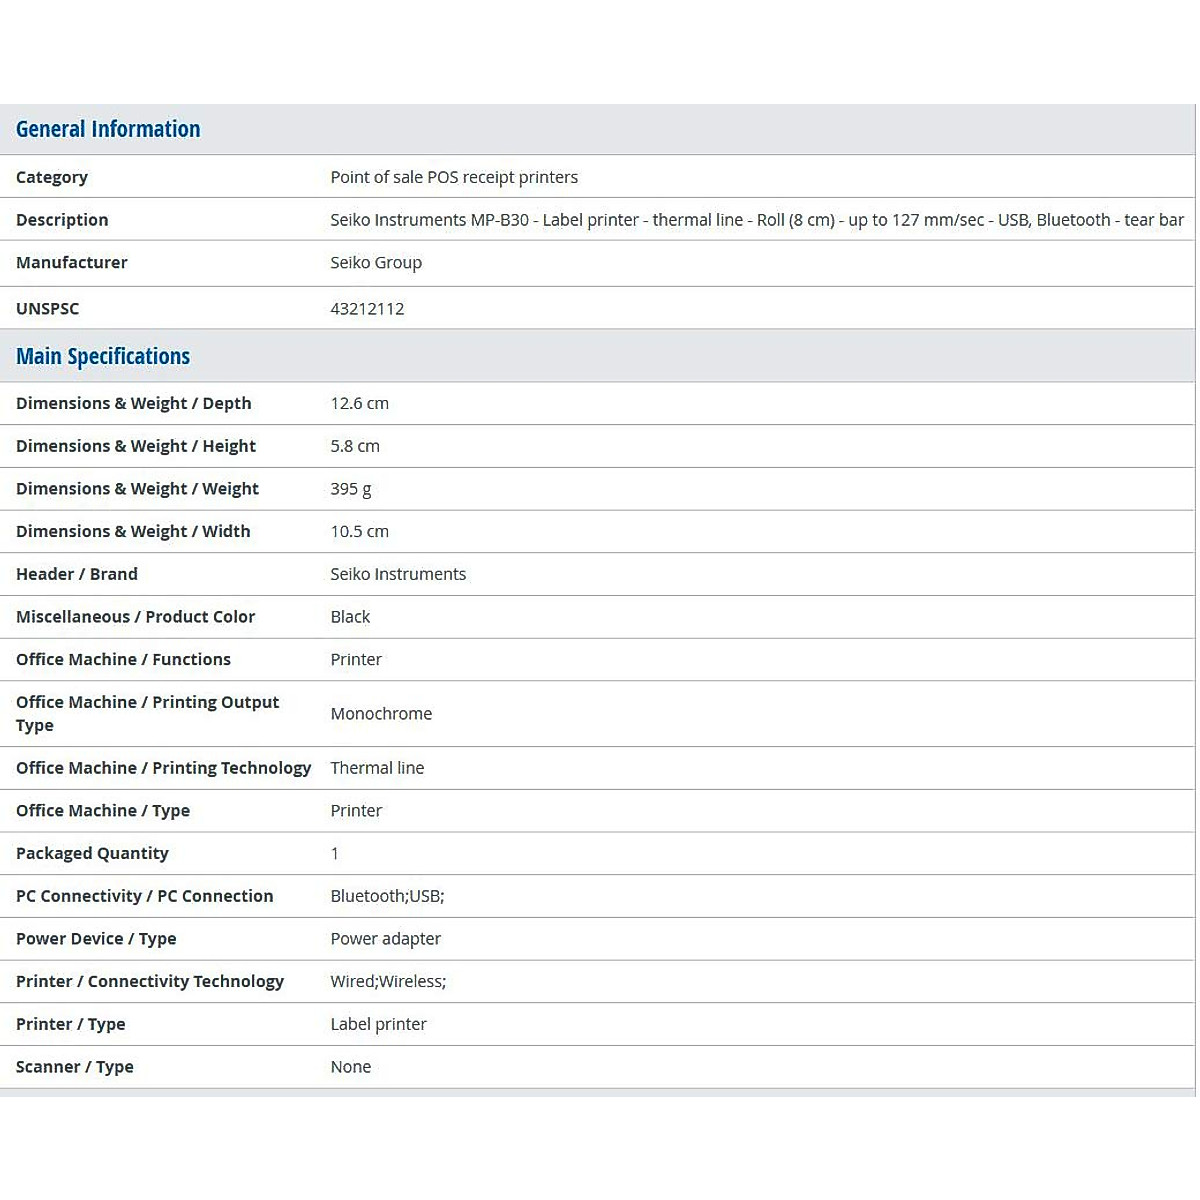Image resolution: width=1200 pixels, height=1200 pixels.
Task: Click the Label printer type value
Action: [x=378, y=1025]
